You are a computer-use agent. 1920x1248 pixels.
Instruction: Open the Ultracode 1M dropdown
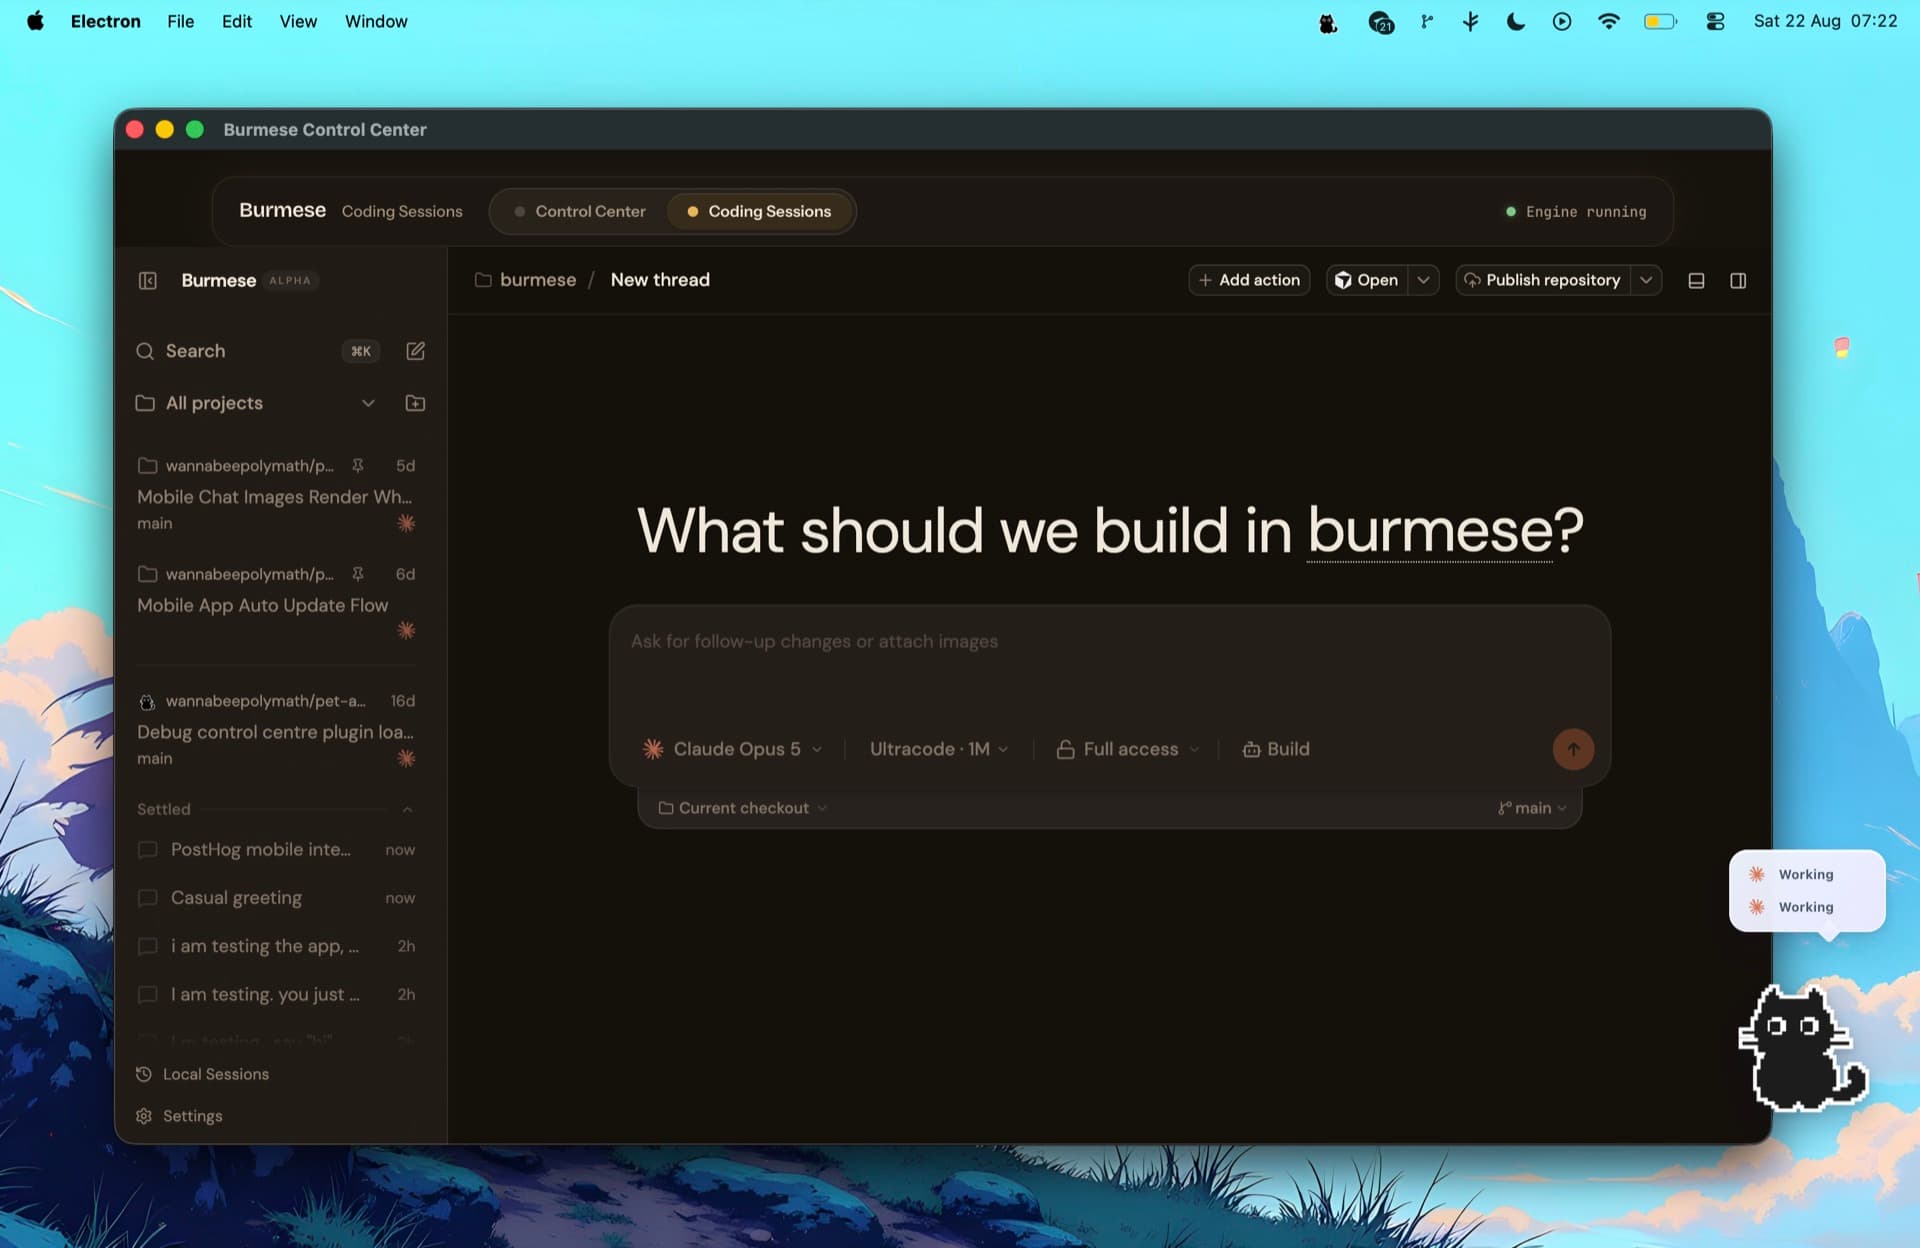point(939,749)
